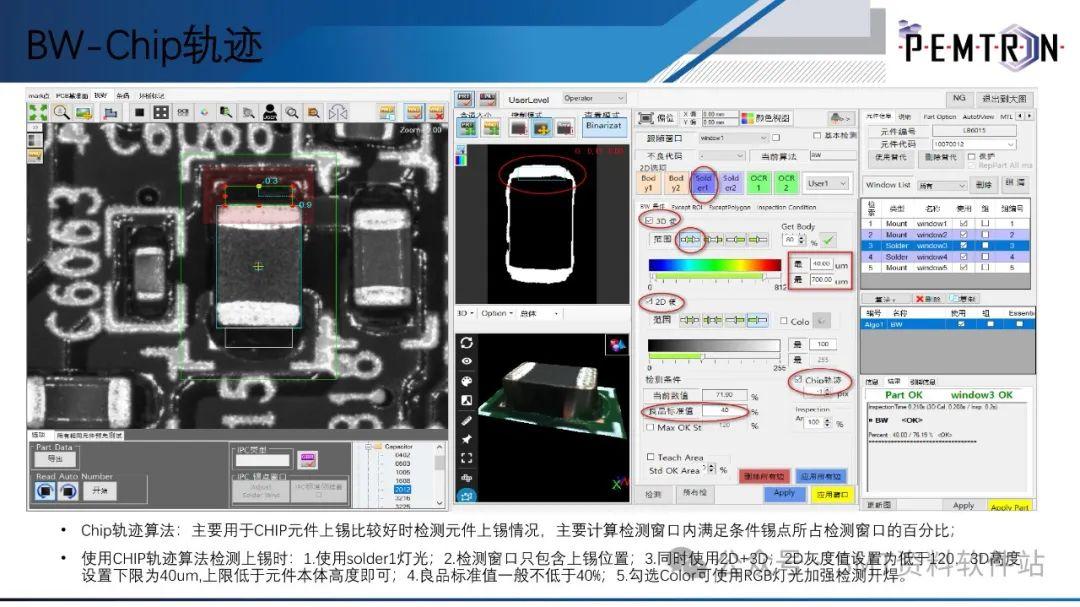Click the mirror/flip icon in the top toolbar

click(338, 111)
